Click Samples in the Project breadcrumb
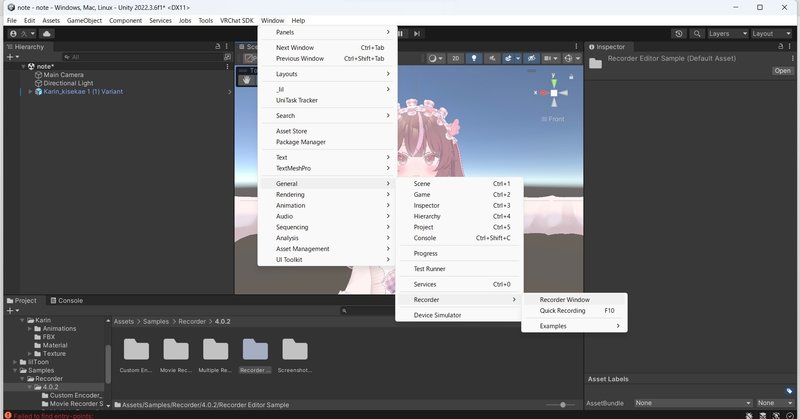Viewport: 800px width, 419px height. (156, 322)
